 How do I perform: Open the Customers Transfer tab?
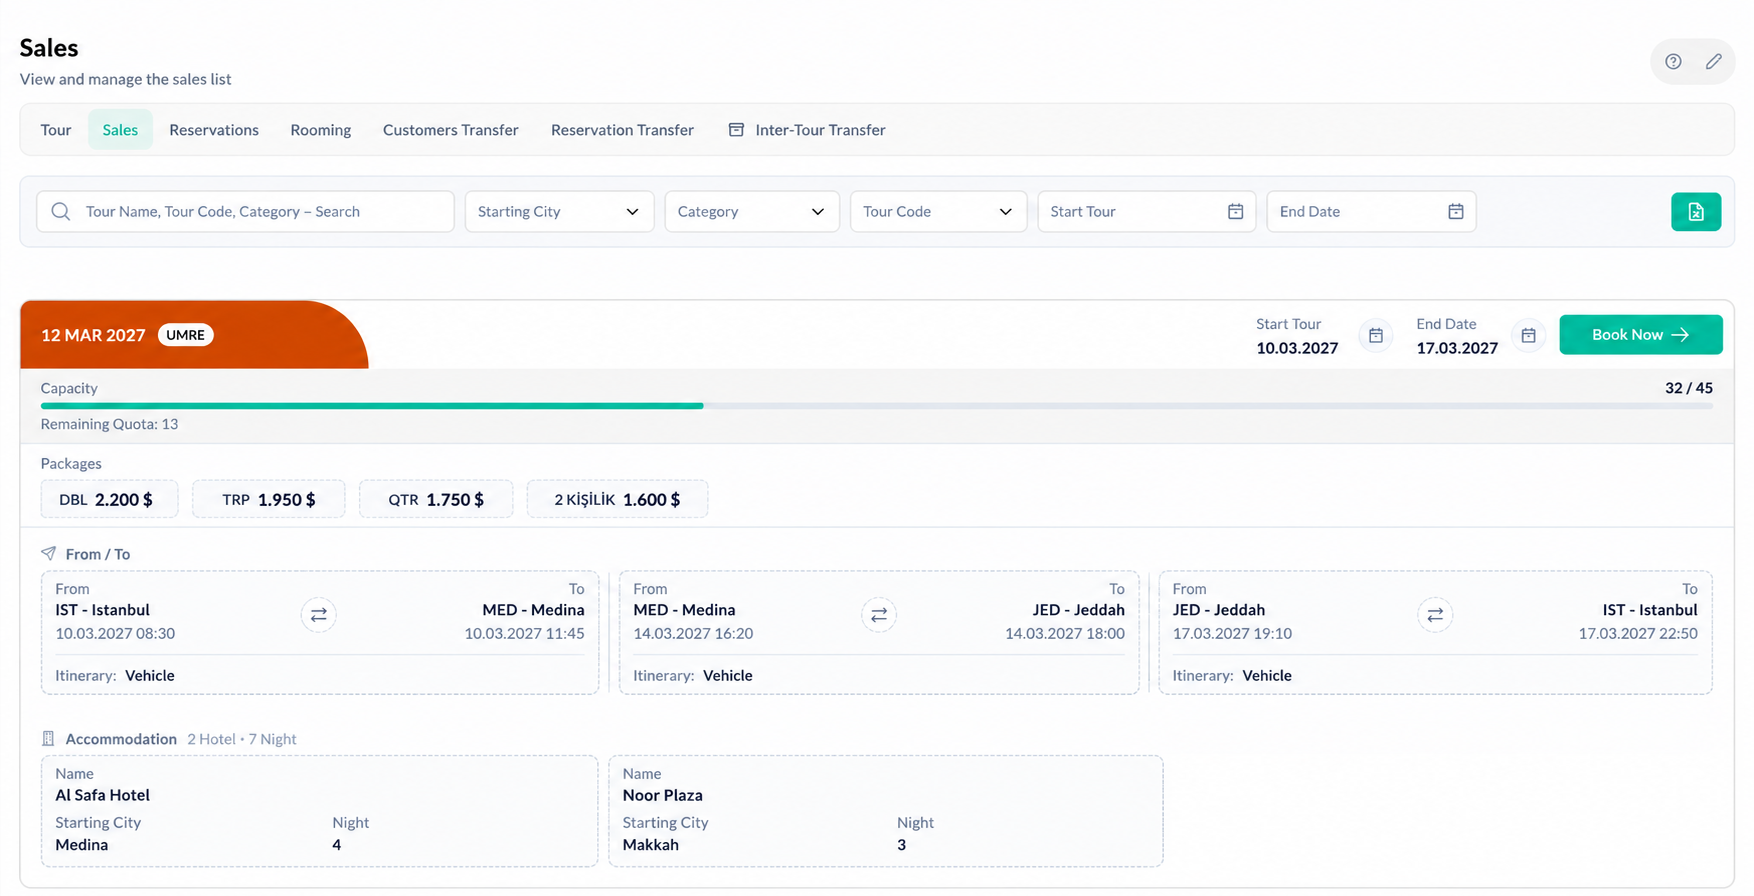[451, 130]
